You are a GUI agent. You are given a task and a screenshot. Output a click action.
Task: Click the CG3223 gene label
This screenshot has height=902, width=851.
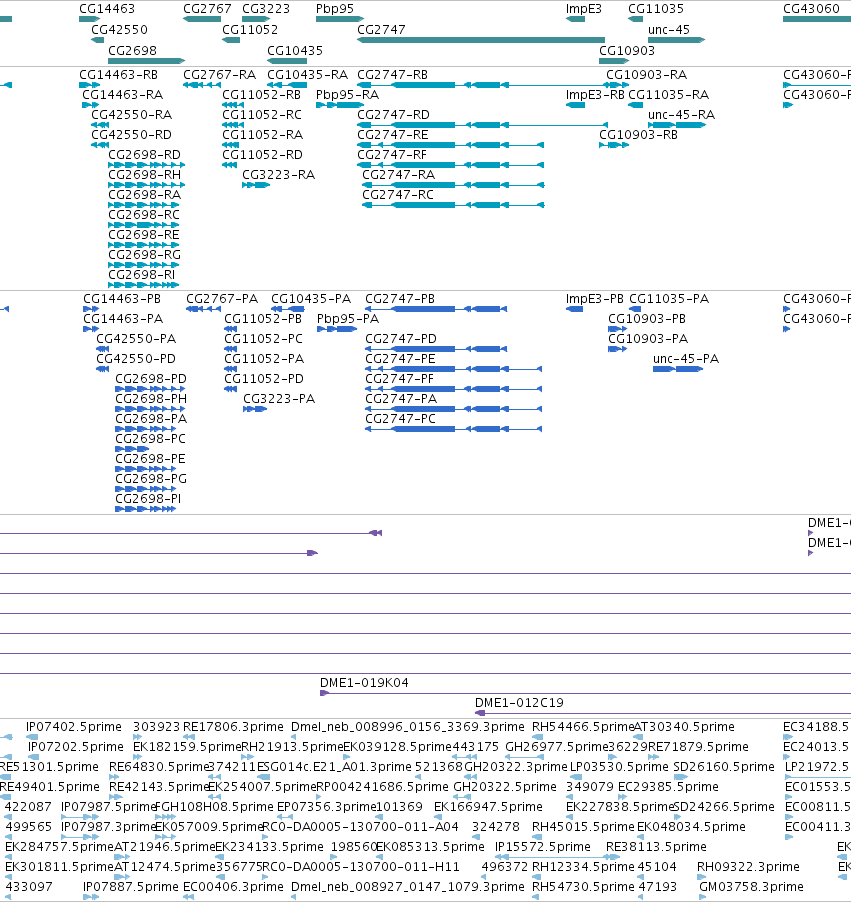point(266,9)
